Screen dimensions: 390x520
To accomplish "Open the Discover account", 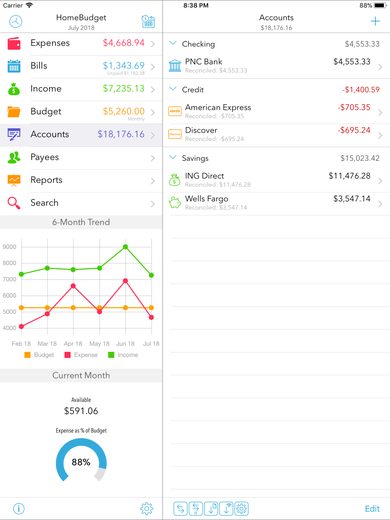I will 276,135.
